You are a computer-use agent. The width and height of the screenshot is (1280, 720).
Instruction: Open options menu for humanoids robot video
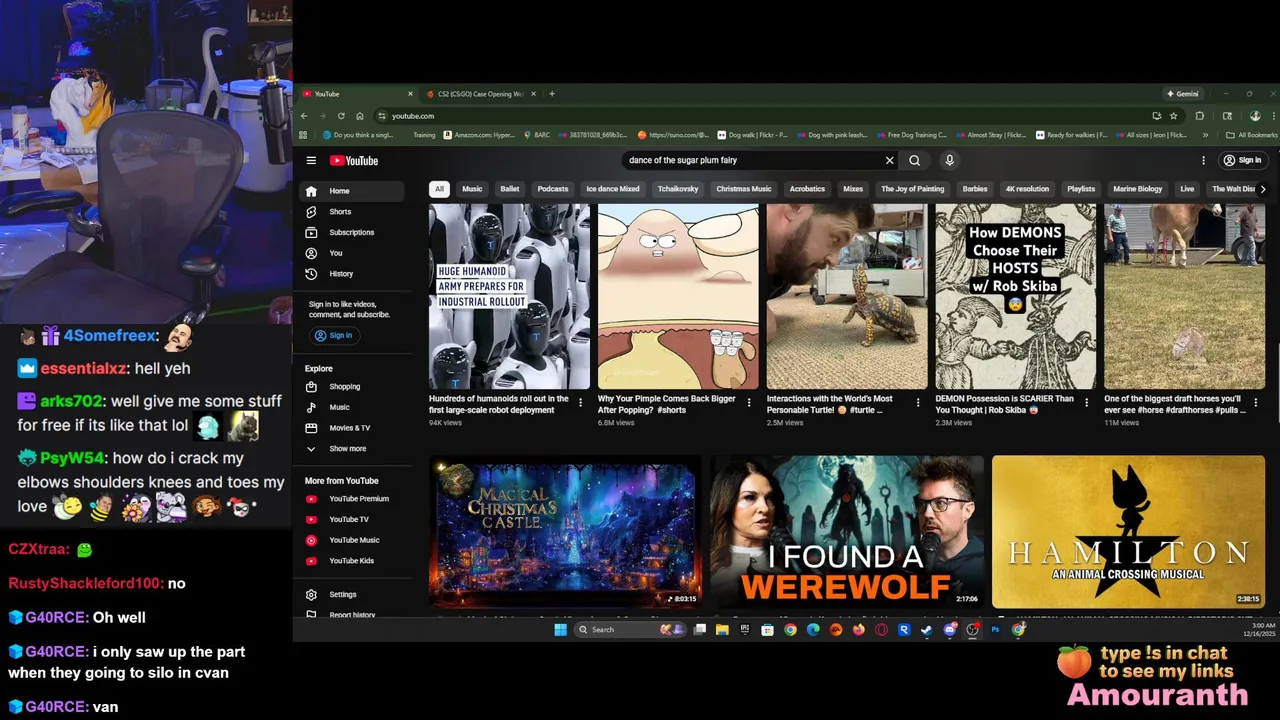click(580, 403)
